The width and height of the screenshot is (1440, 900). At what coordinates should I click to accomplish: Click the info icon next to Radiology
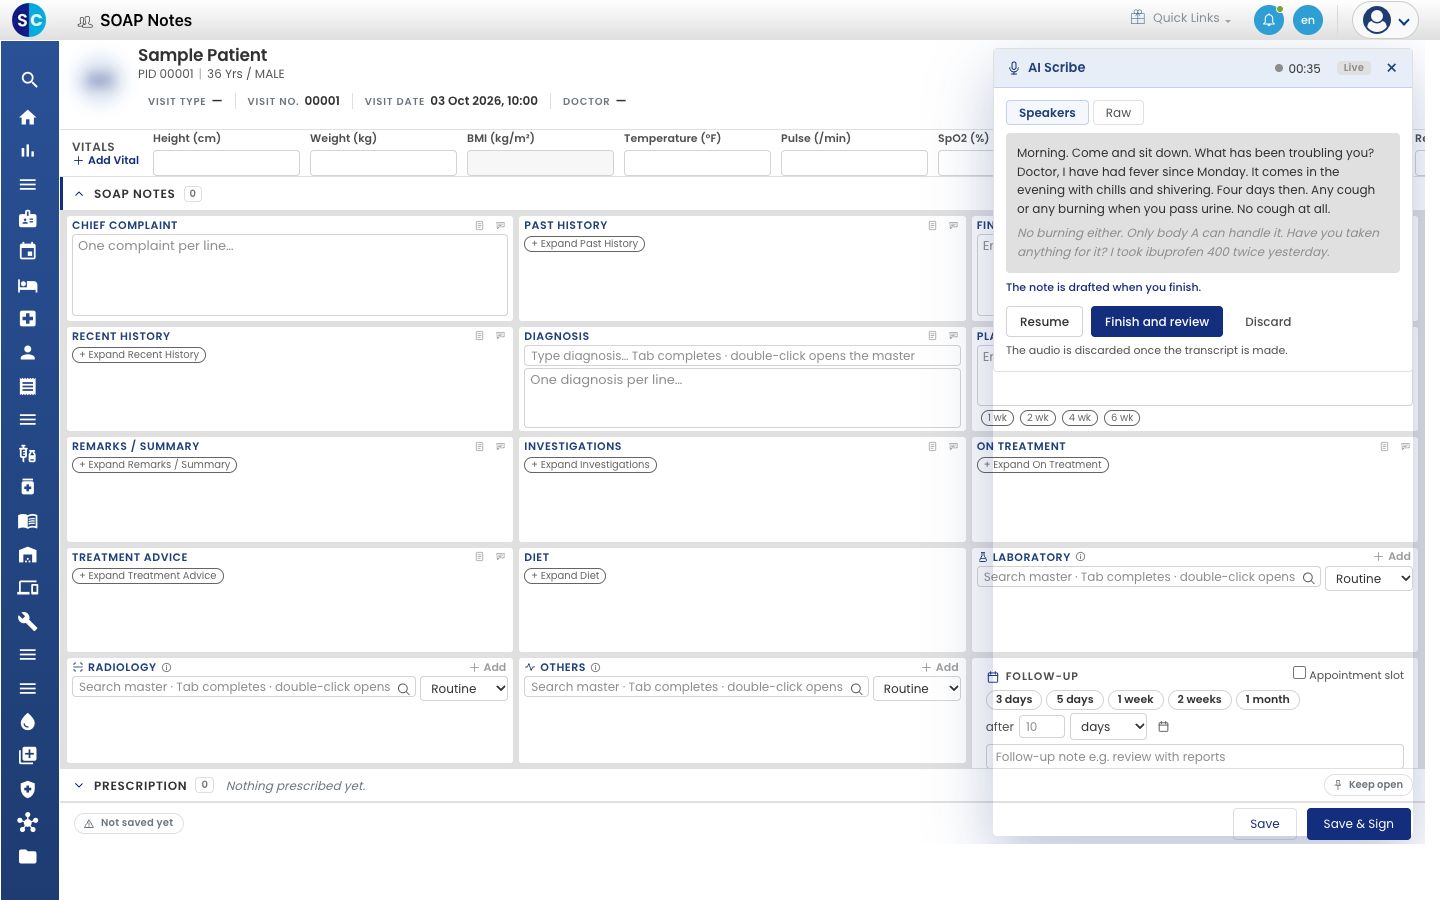coord(166,667)
